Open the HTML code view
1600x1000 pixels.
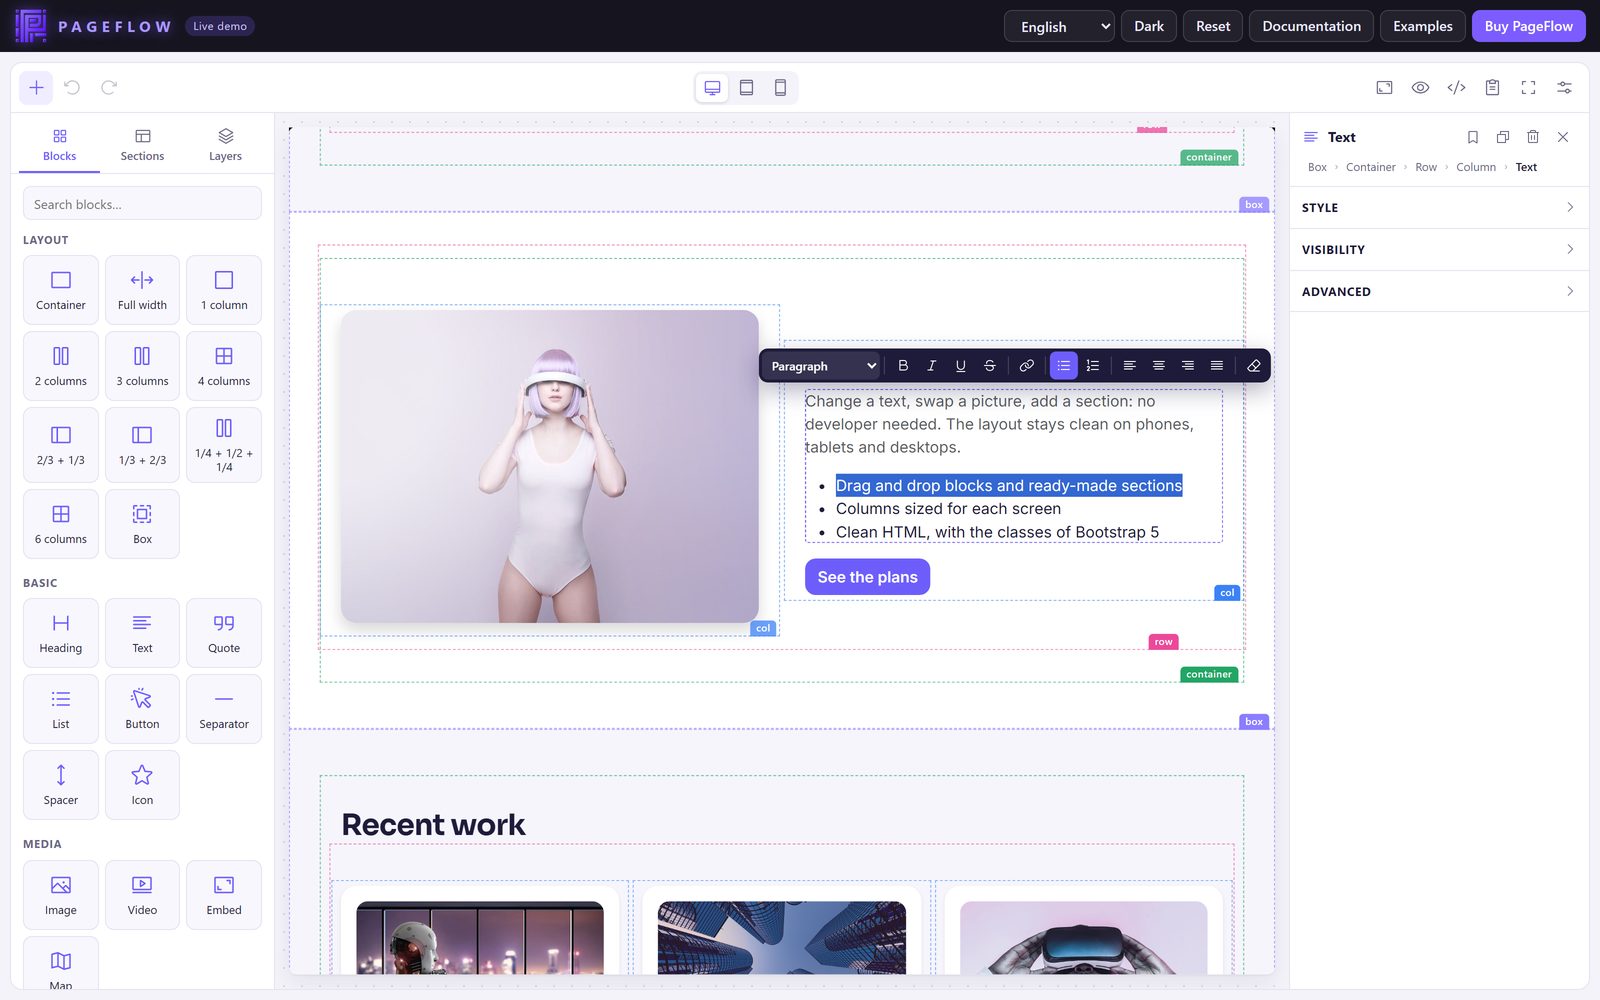coord(1456,88)
